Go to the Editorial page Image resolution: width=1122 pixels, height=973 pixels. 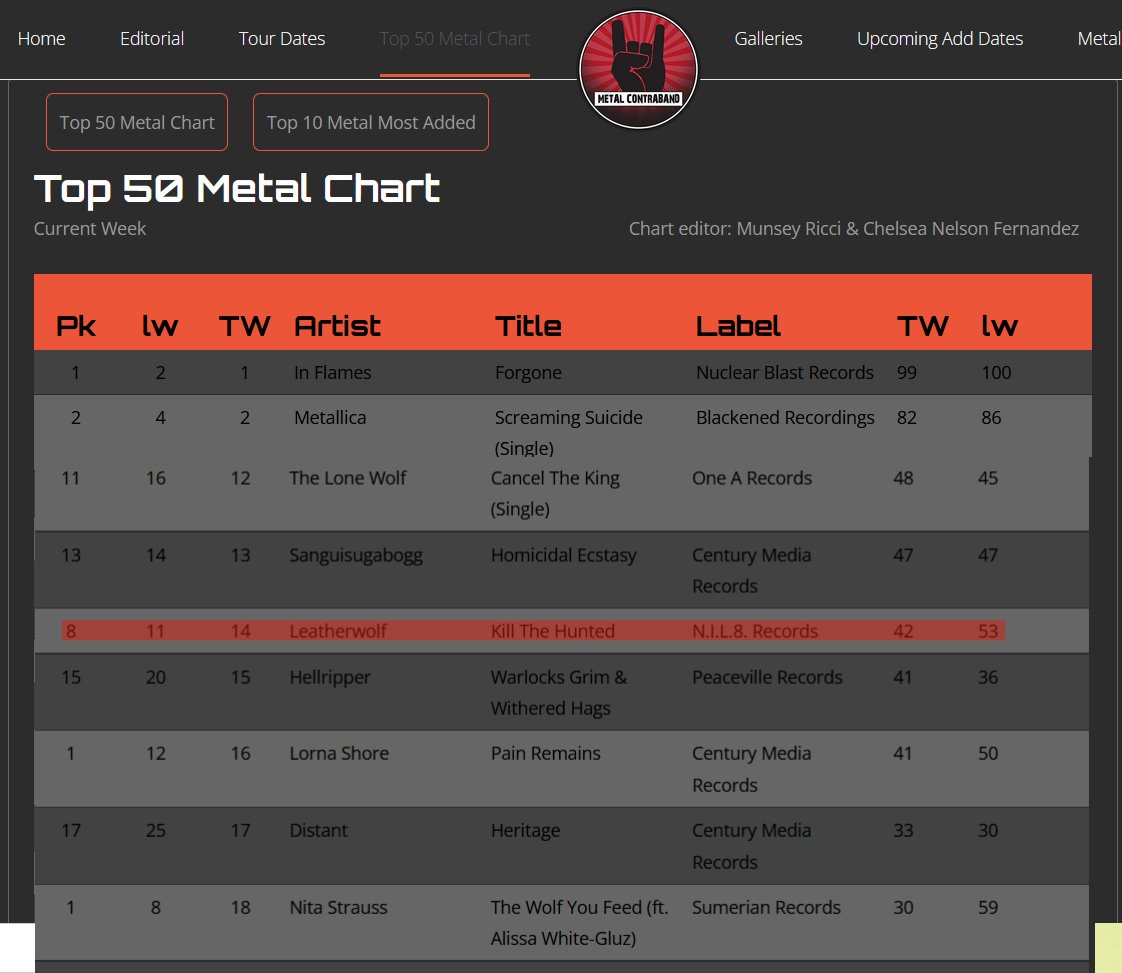click(x=152, y=39)
